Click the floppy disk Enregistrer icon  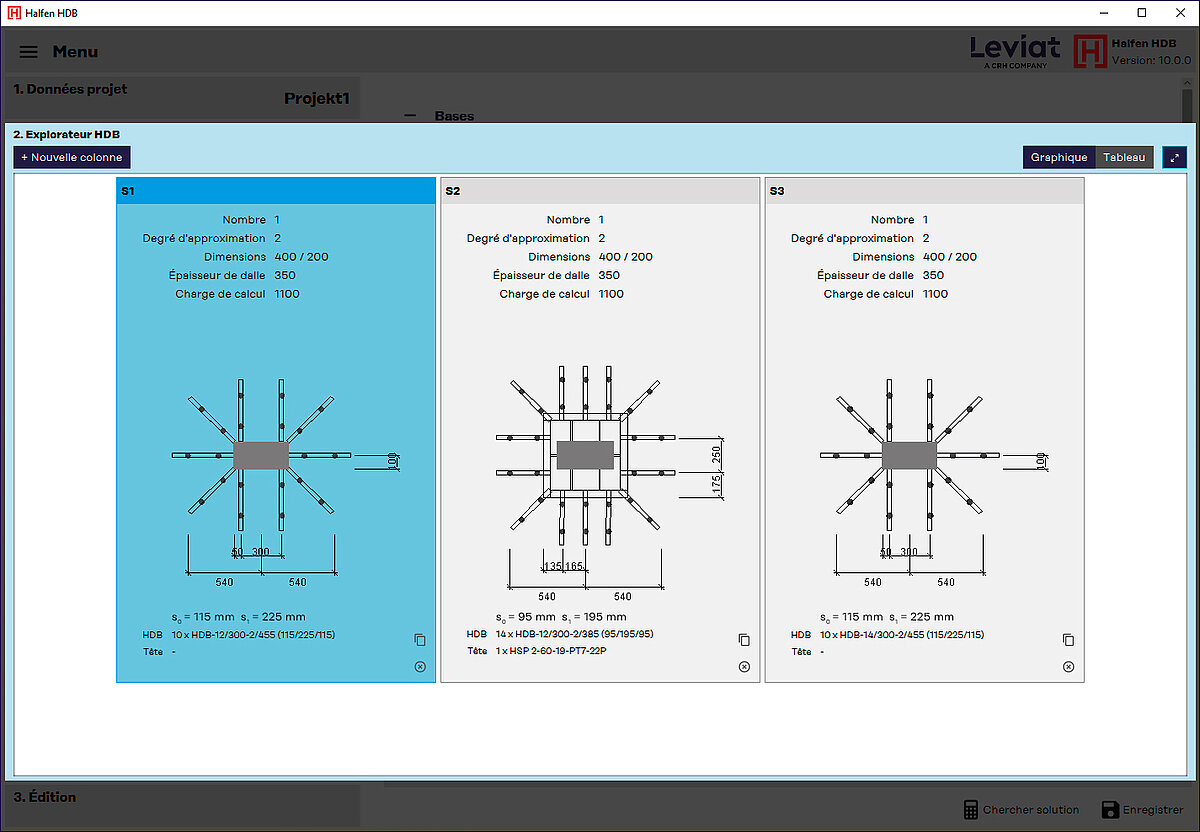(1110, 810)
